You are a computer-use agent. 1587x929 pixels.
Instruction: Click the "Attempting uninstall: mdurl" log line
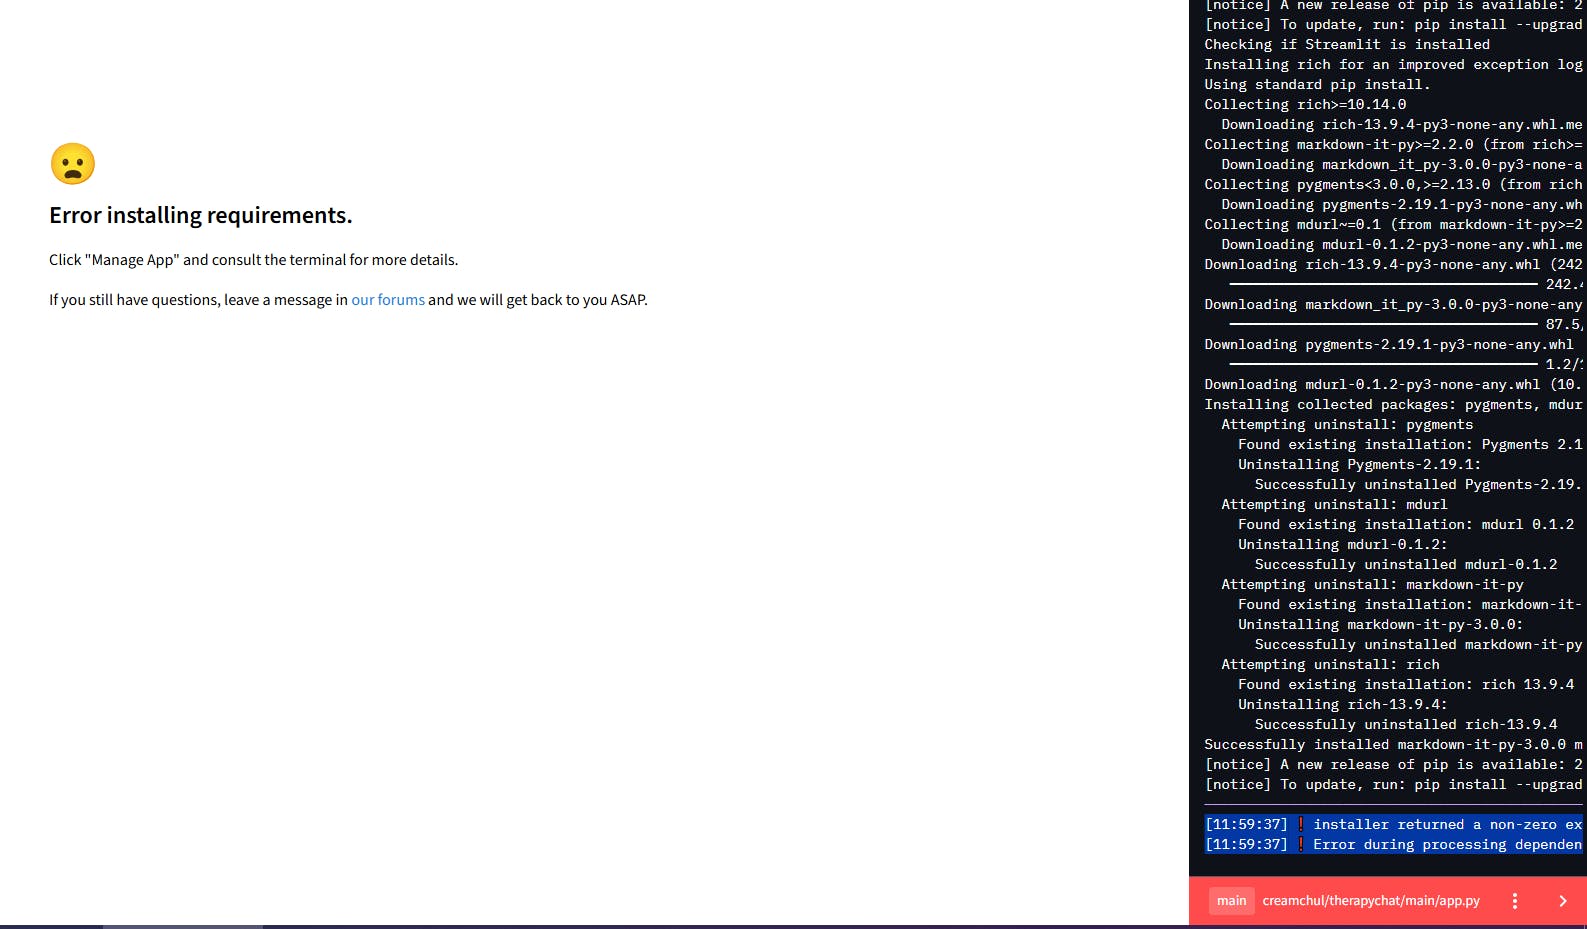tap(1334, 505)
